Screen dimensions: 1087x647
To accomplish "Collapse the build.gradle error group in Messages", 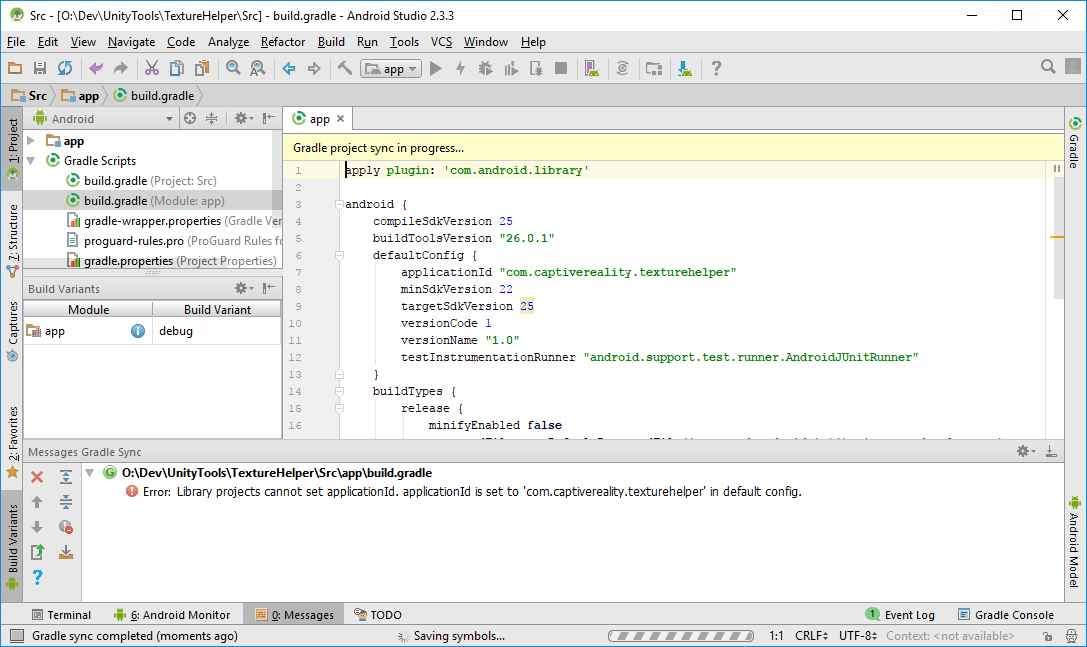I will [x=89, y=473].
